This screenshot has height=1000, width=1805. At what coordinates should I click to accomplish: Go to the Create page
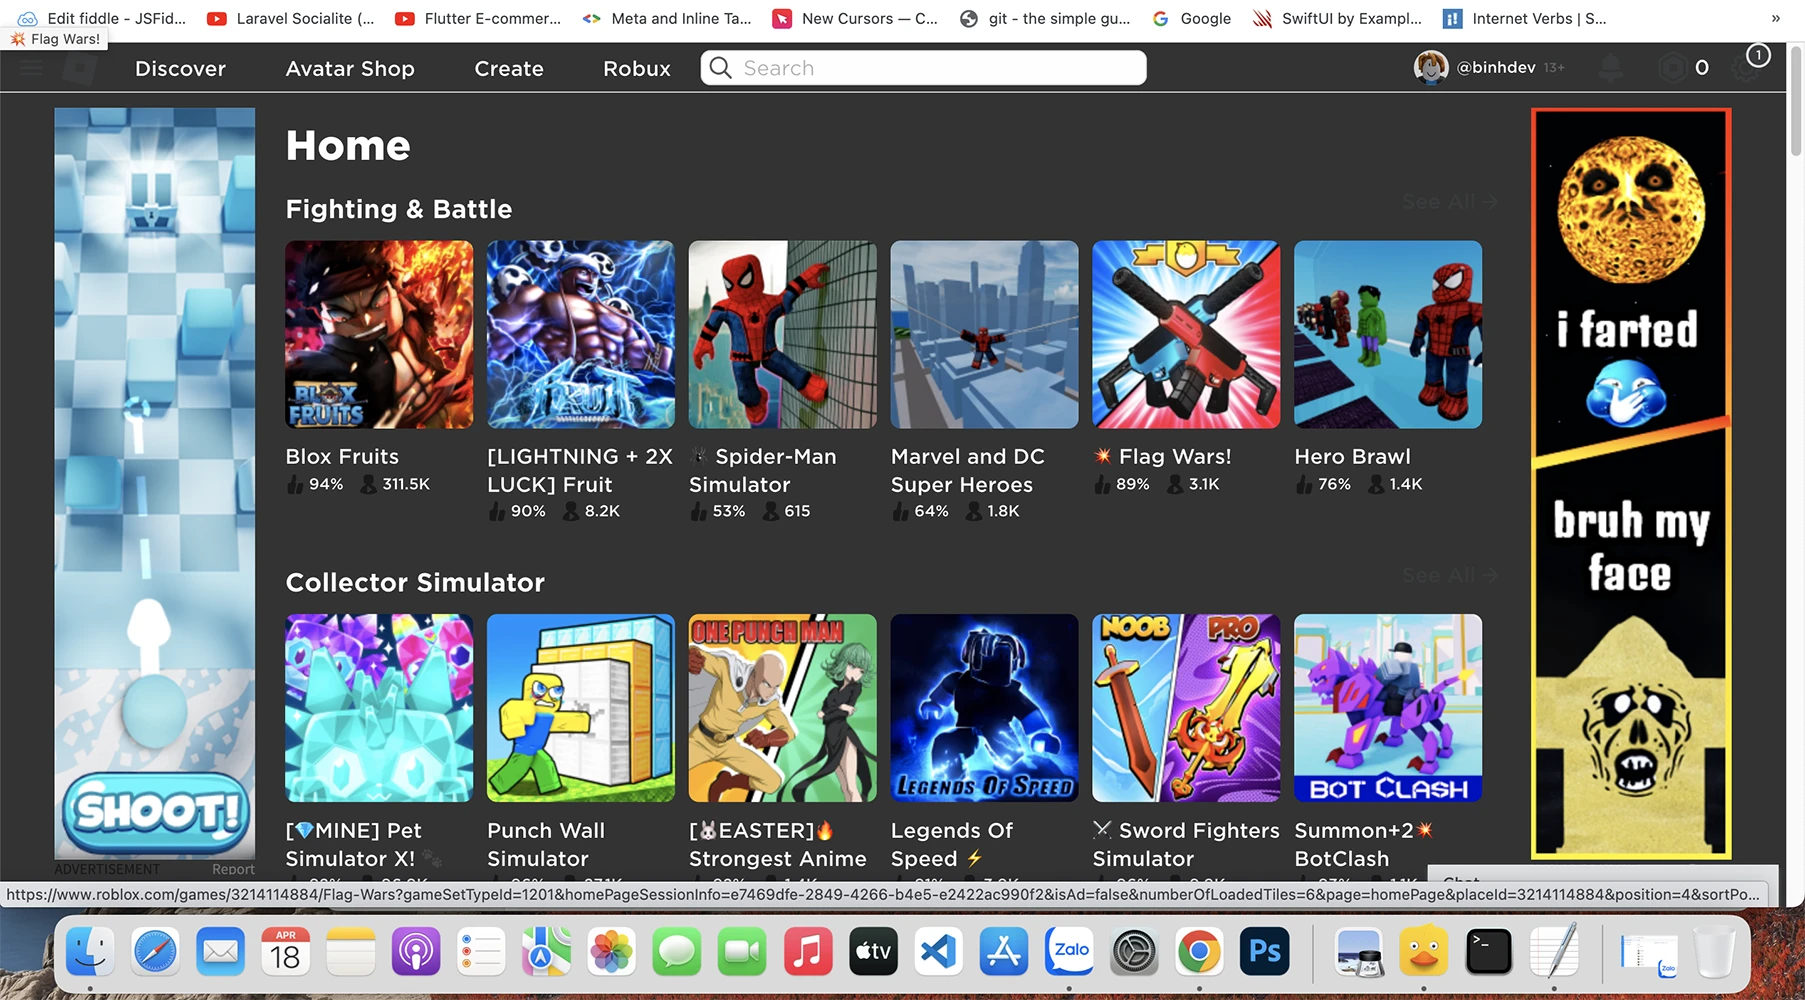(508, 68)
